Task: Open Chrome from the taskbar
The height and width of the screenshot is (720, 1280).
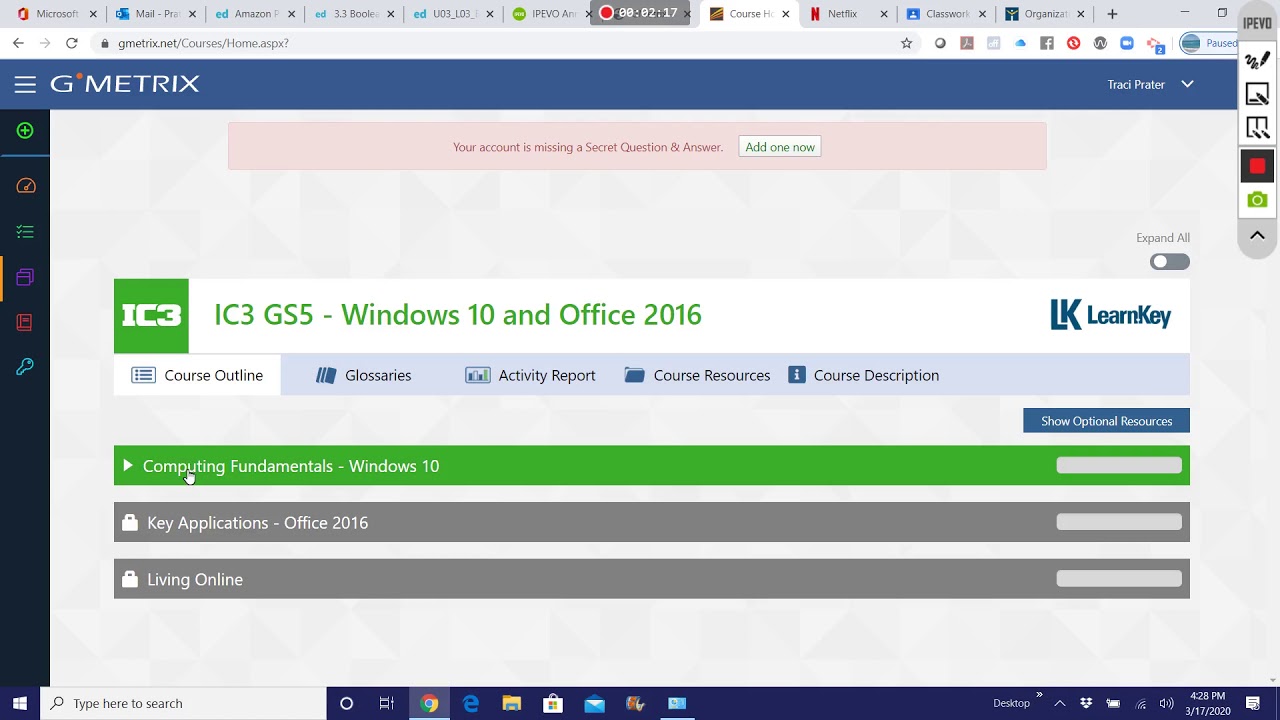Action: 429,703
